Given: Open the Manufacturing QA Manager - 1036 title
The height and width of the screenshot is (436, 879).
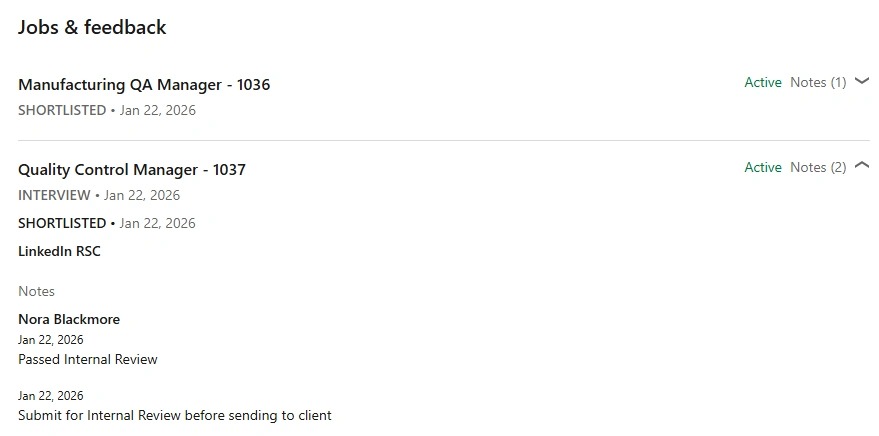Looking at the screenshot, I should click(144, 84).
